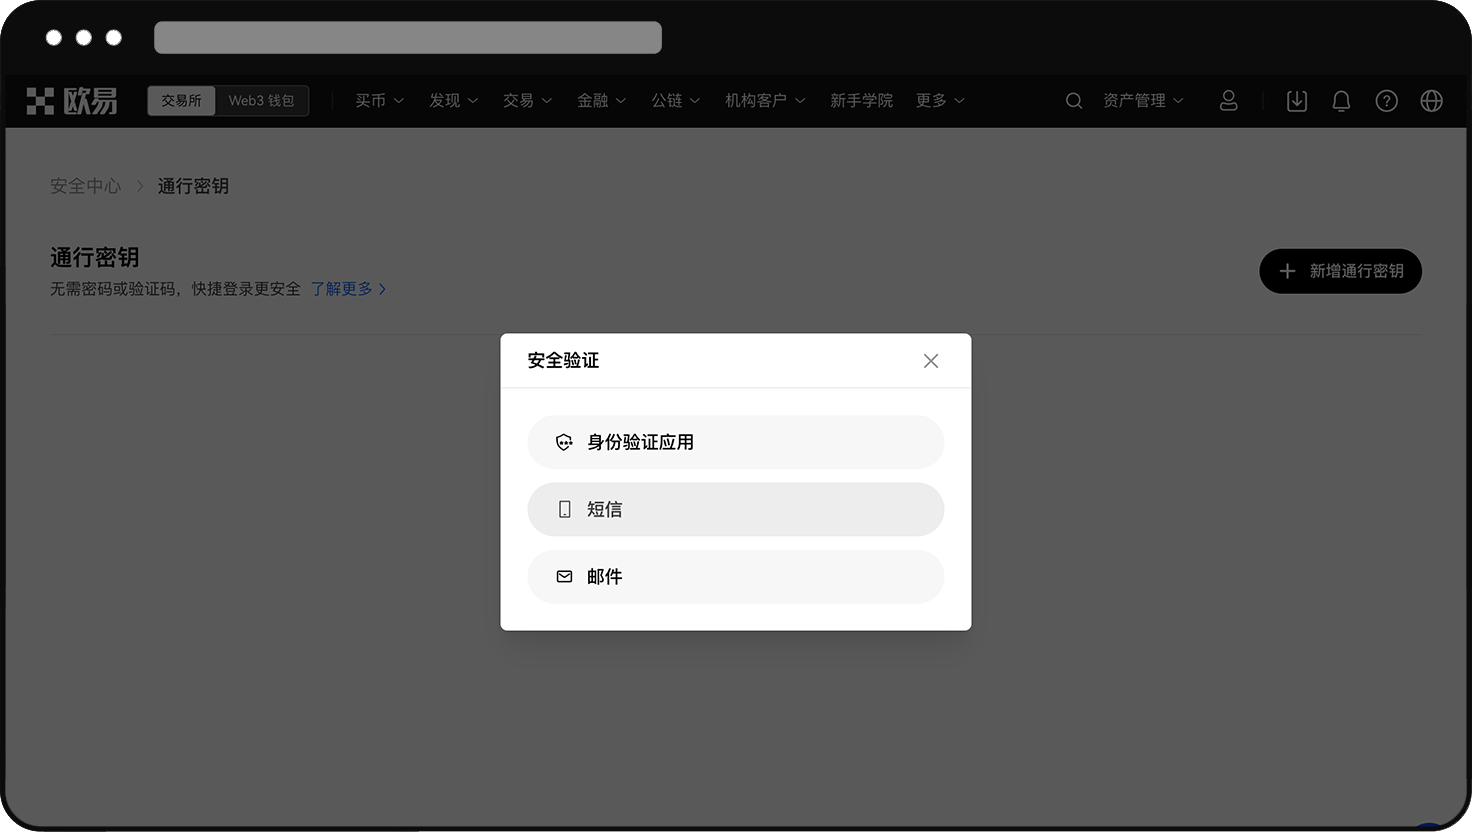Viewport: 1472px width, 832px height.
Task: Click the download app icon
Action: 1296,101
